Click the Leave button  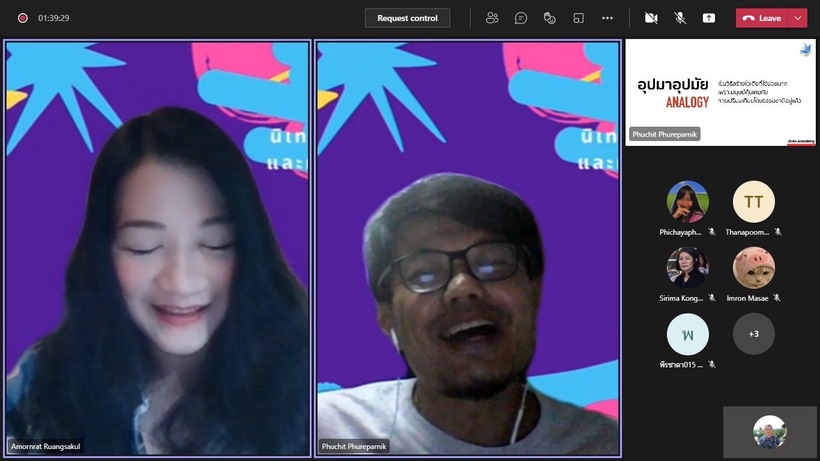pos(762,18)
